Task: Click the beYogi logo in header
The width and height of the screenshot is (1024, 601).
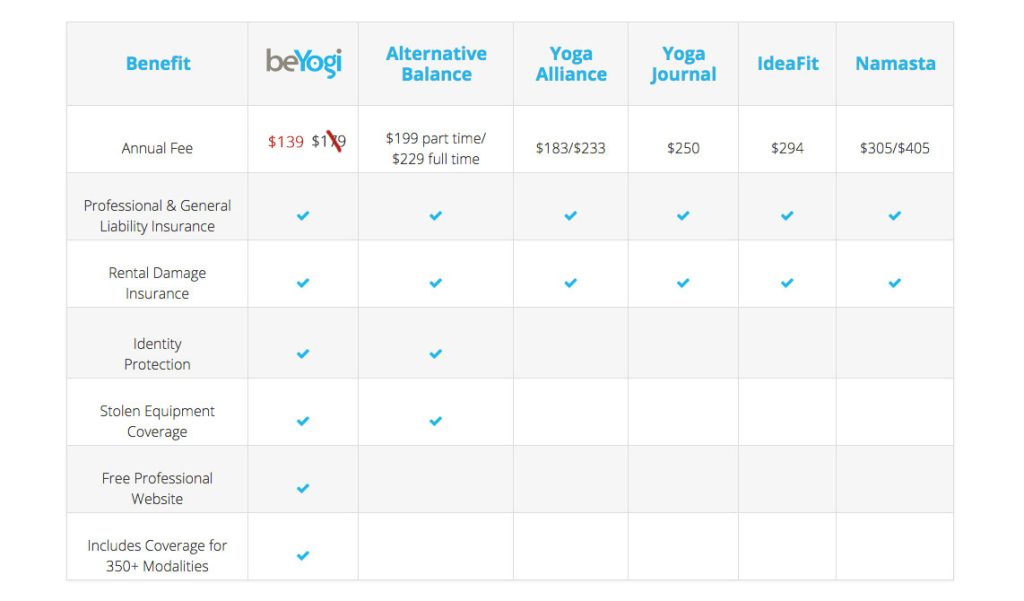Action: [303, 63]
